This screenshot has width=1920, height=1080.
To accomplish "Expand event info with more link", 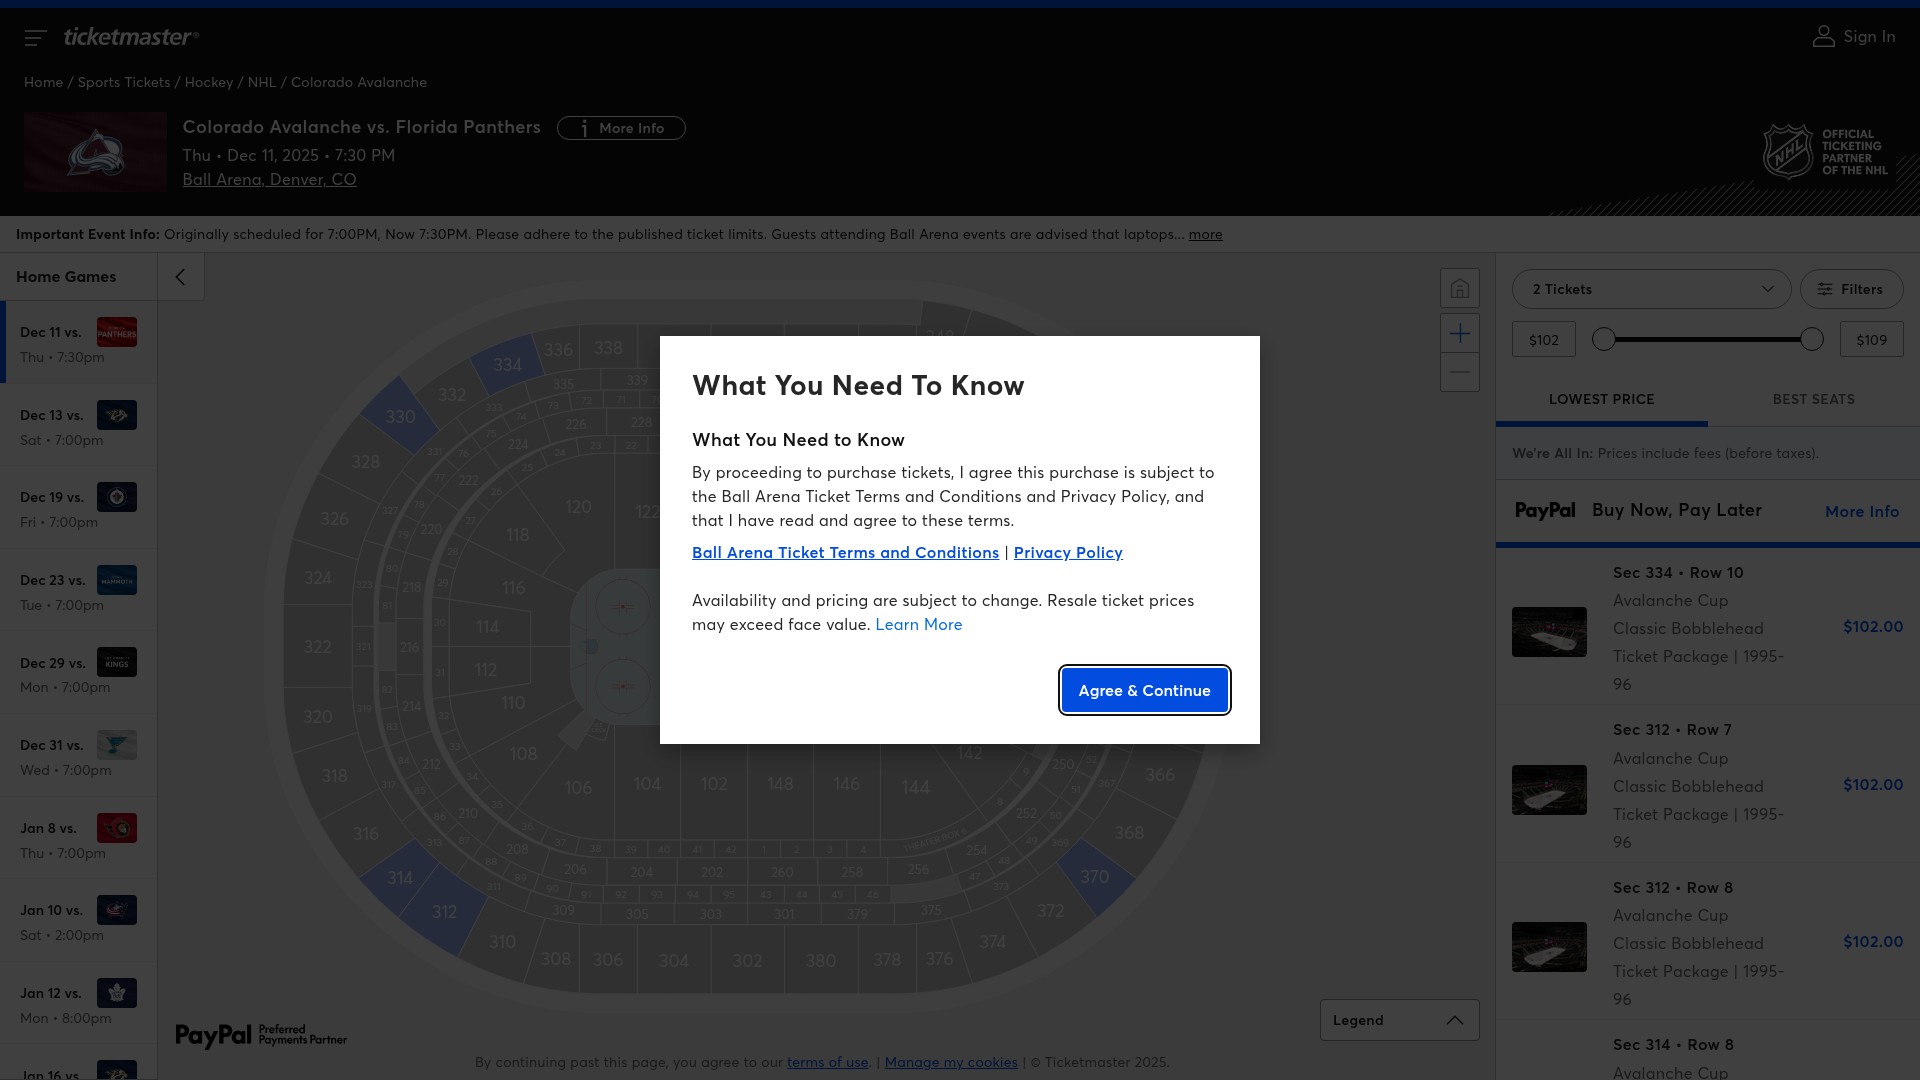I will pos(1205,234).
